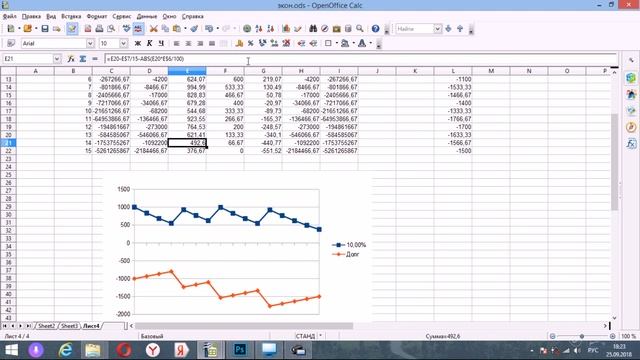Open the Вставка menu
The width and height of the screenshot is (640, 360).
(71, 17)
